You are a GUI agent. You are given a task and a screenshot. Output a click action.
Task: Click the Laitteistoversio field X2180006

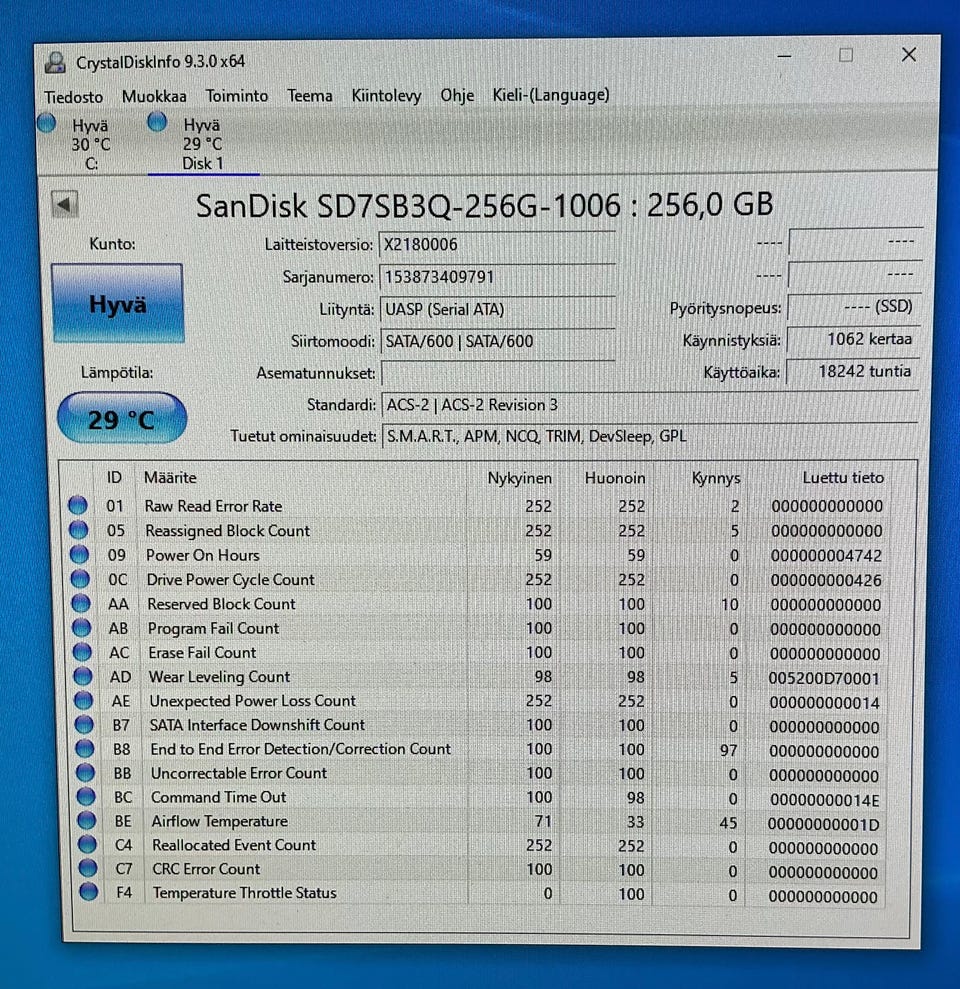point(496,245)
